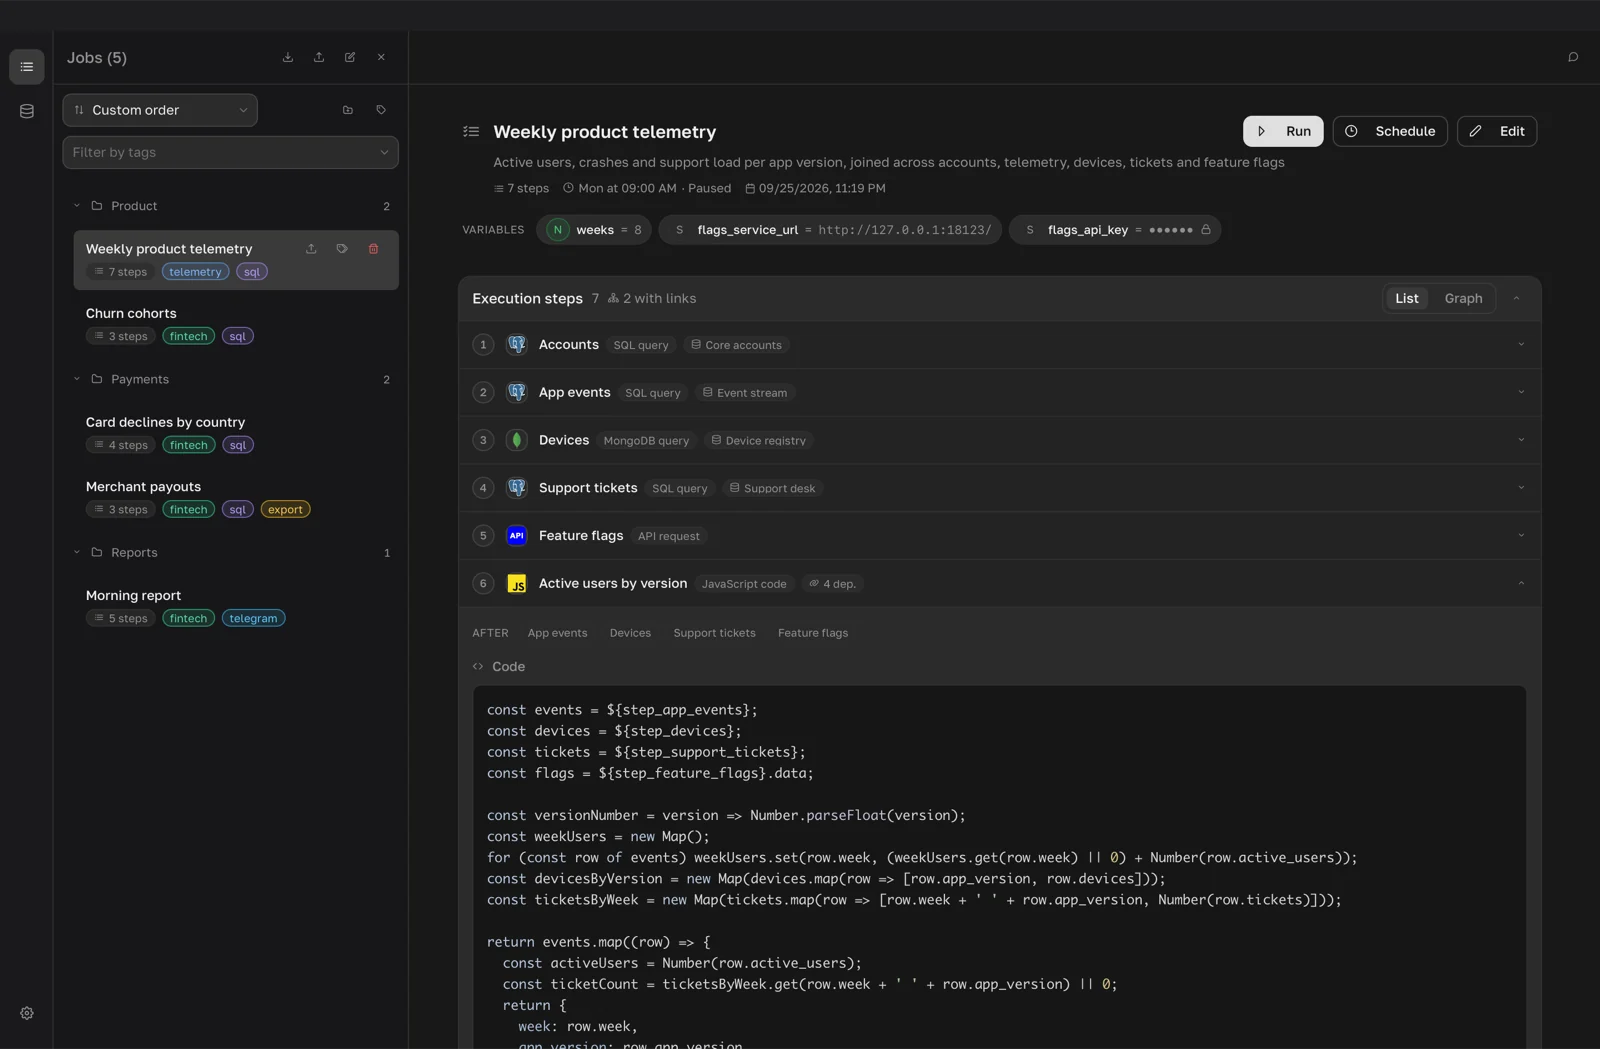Click the Support tickets dependency under AFTER
Screen dimensions: 1600x1049
point(714,633)
